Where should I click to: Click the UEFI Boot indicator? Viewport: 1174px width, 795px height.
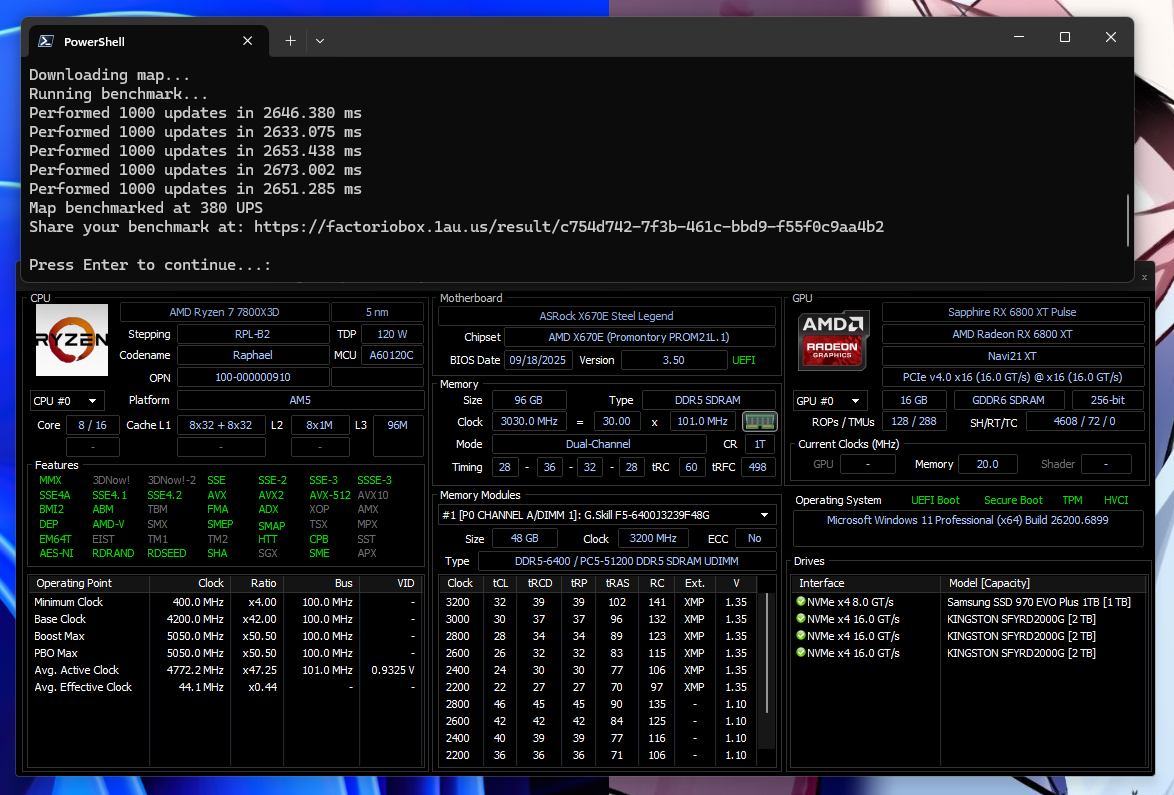pyautogui.click(x=935, y=500)
